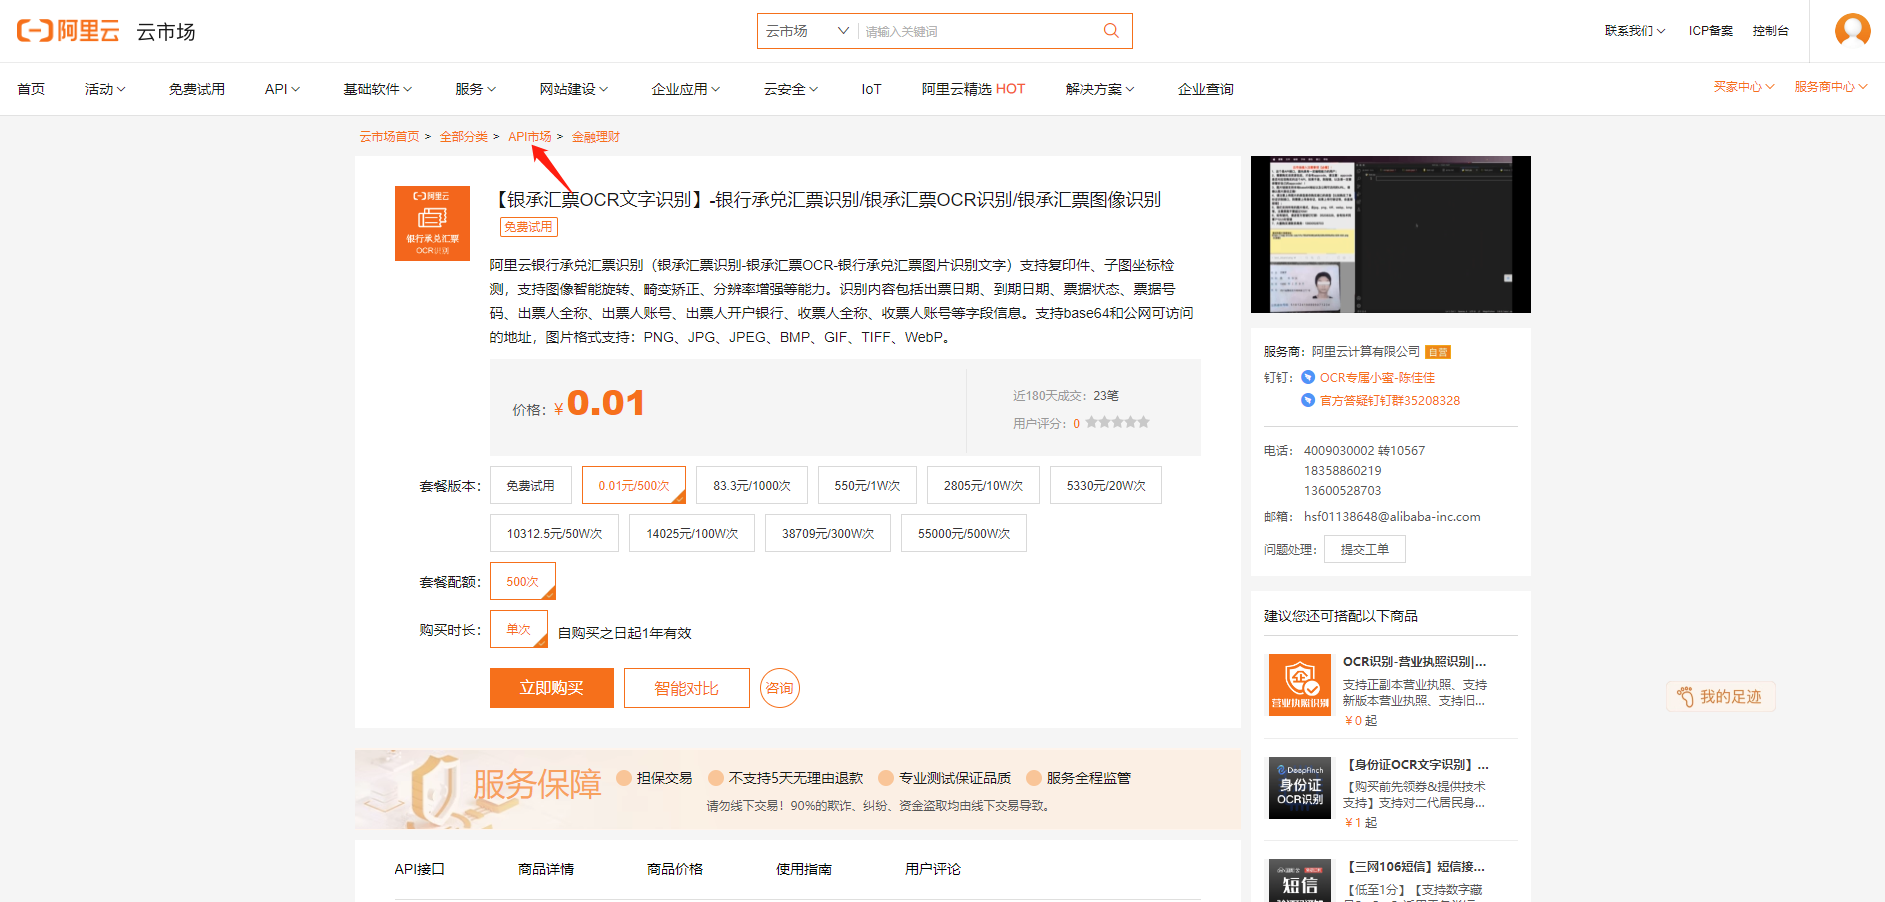The width and height of the screenshot is (1885, 902).
Task: Expand the 网站建设 menu
Action: click(573, 89)
